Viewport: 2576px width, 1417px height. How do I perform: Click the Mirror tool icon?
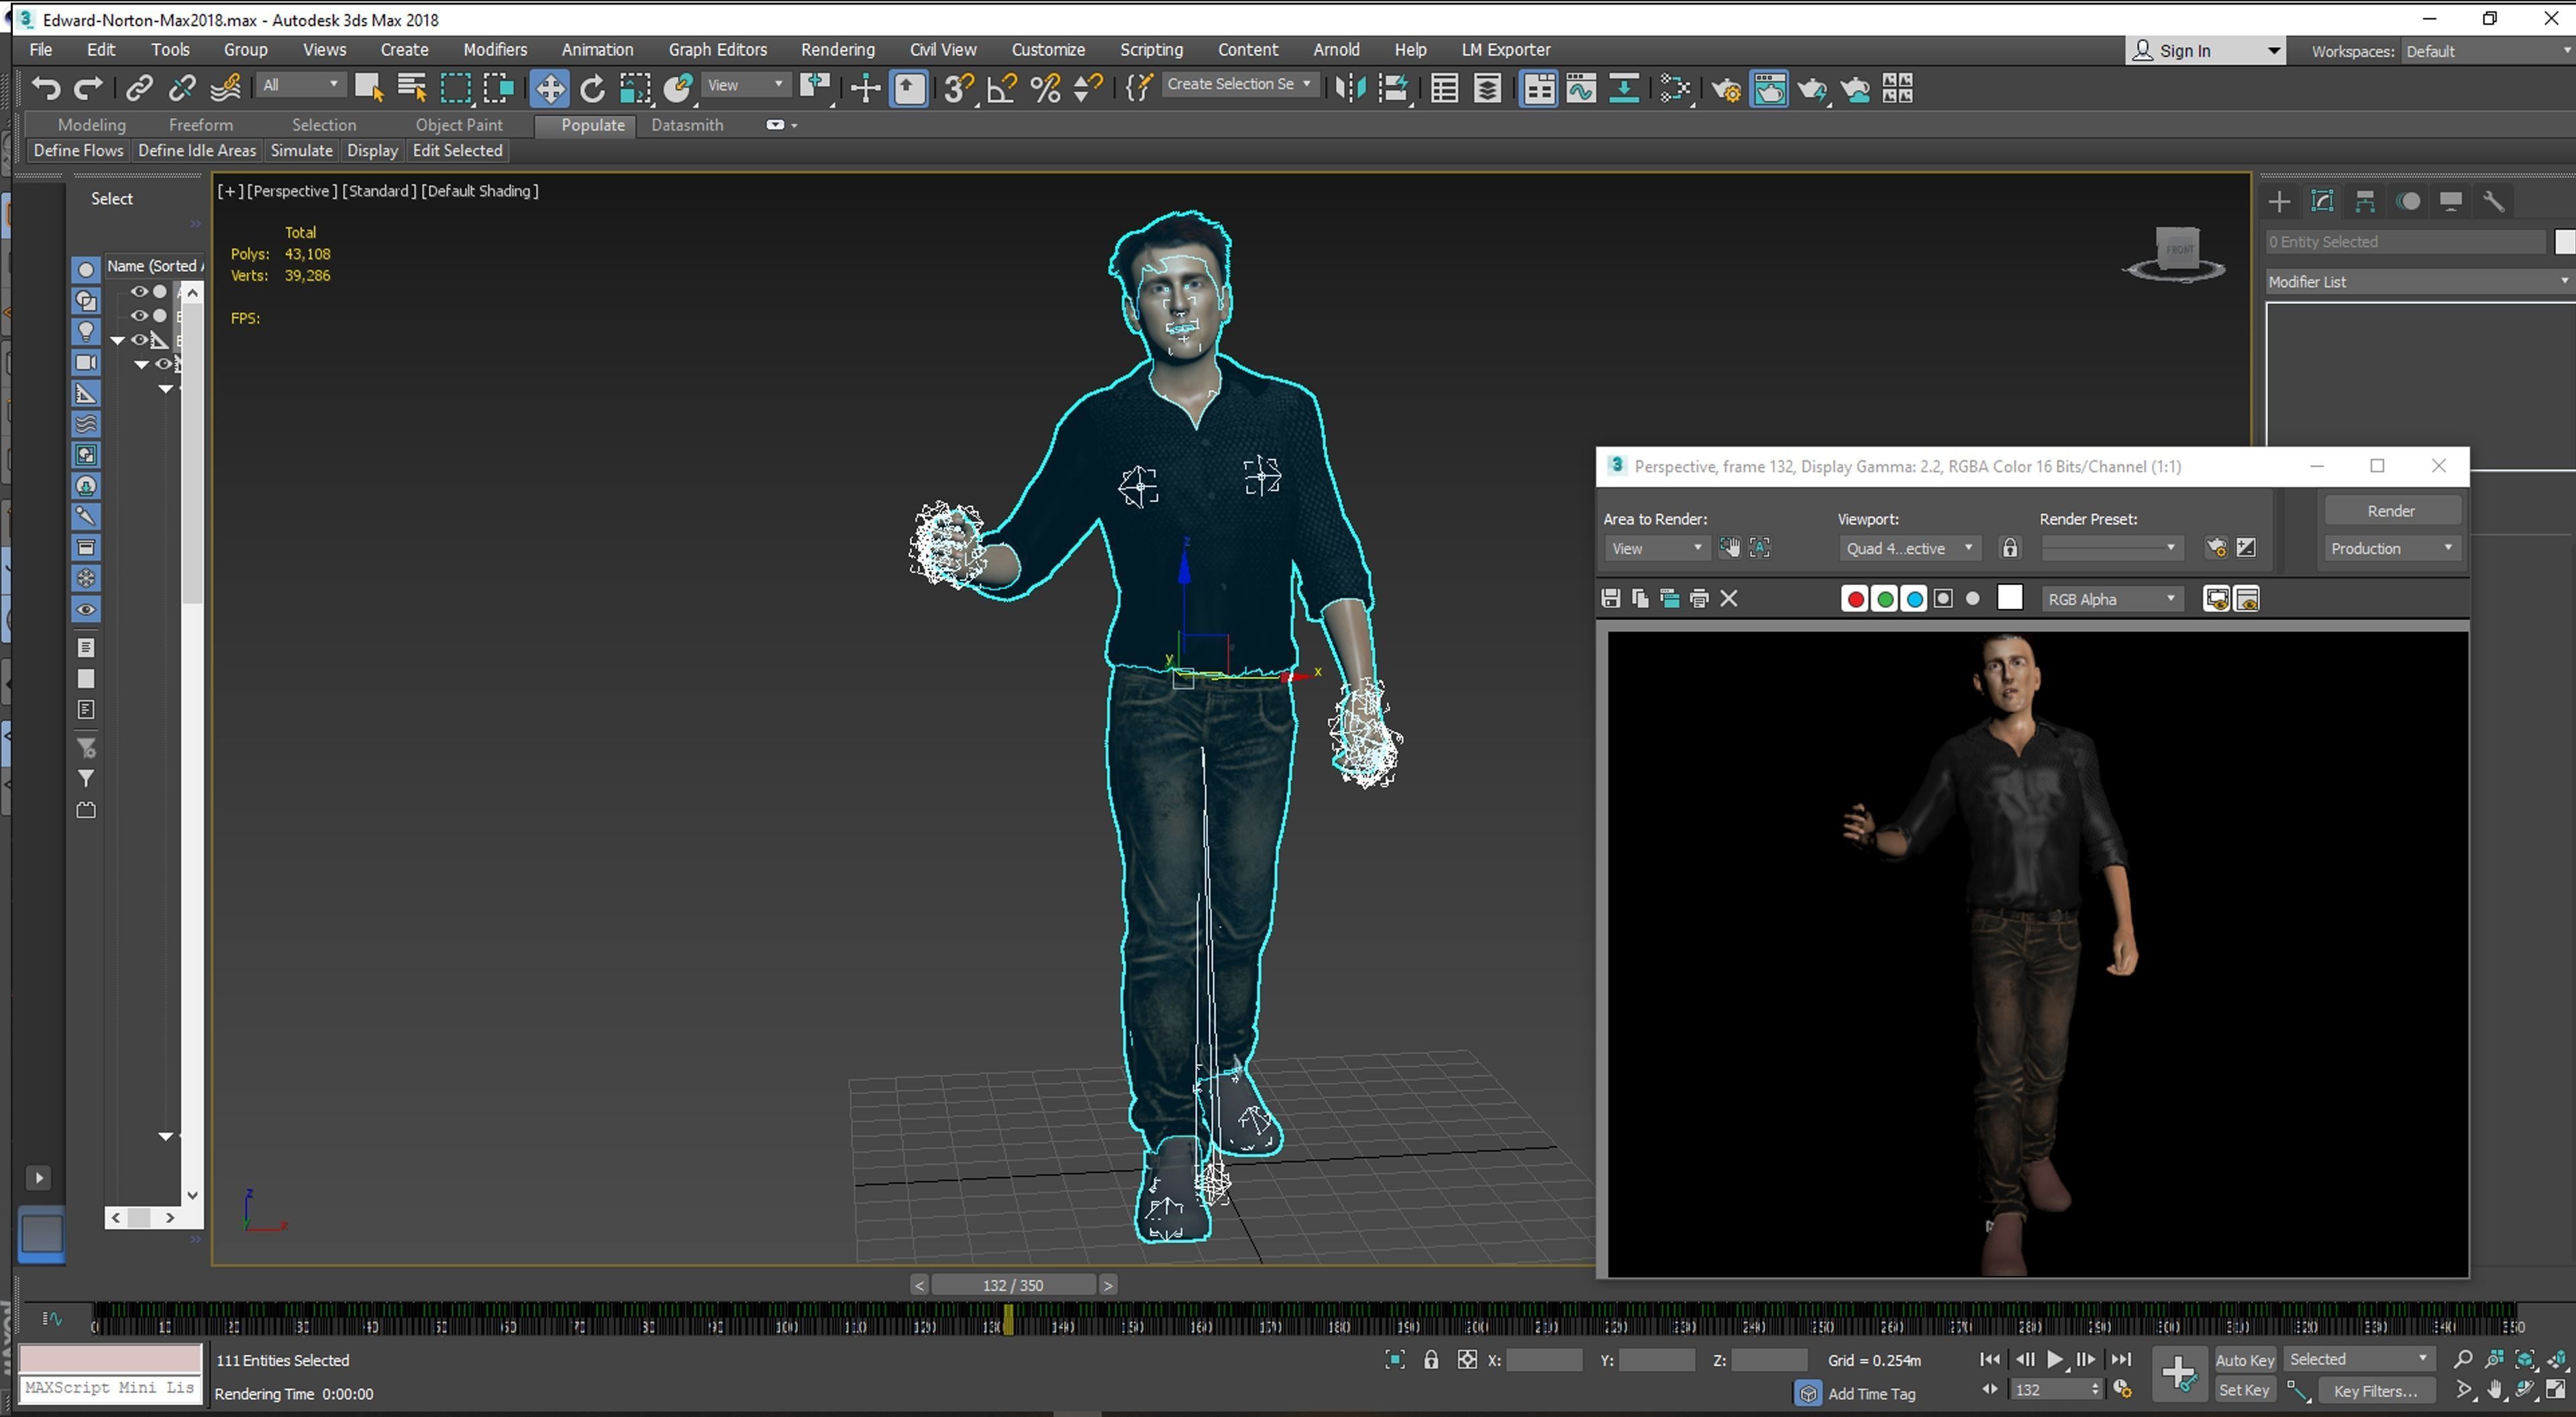(1349, 89)
